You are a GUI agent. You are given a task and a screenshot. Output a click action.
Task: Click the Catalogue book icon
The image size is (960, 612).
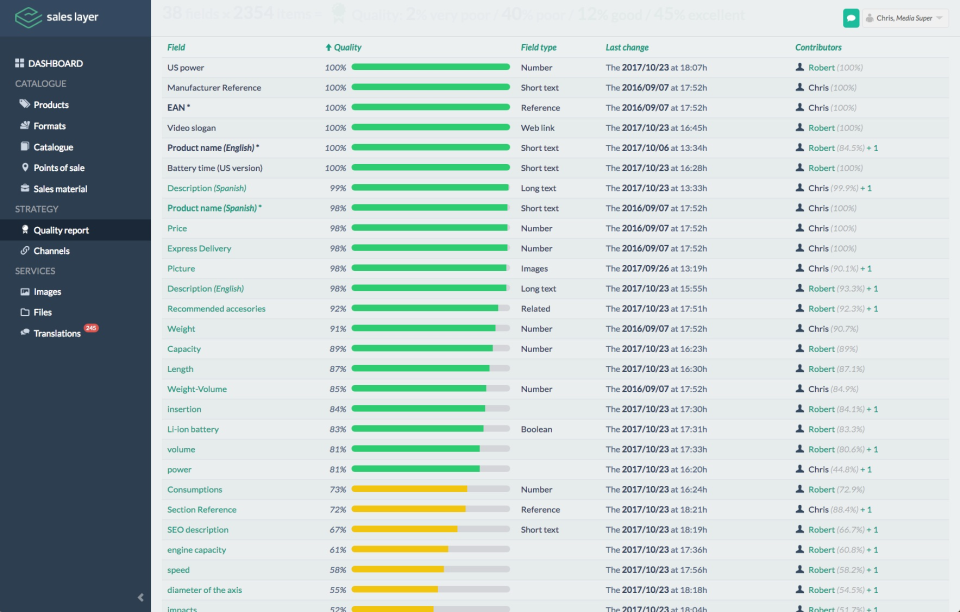click(x=25, y=146)
